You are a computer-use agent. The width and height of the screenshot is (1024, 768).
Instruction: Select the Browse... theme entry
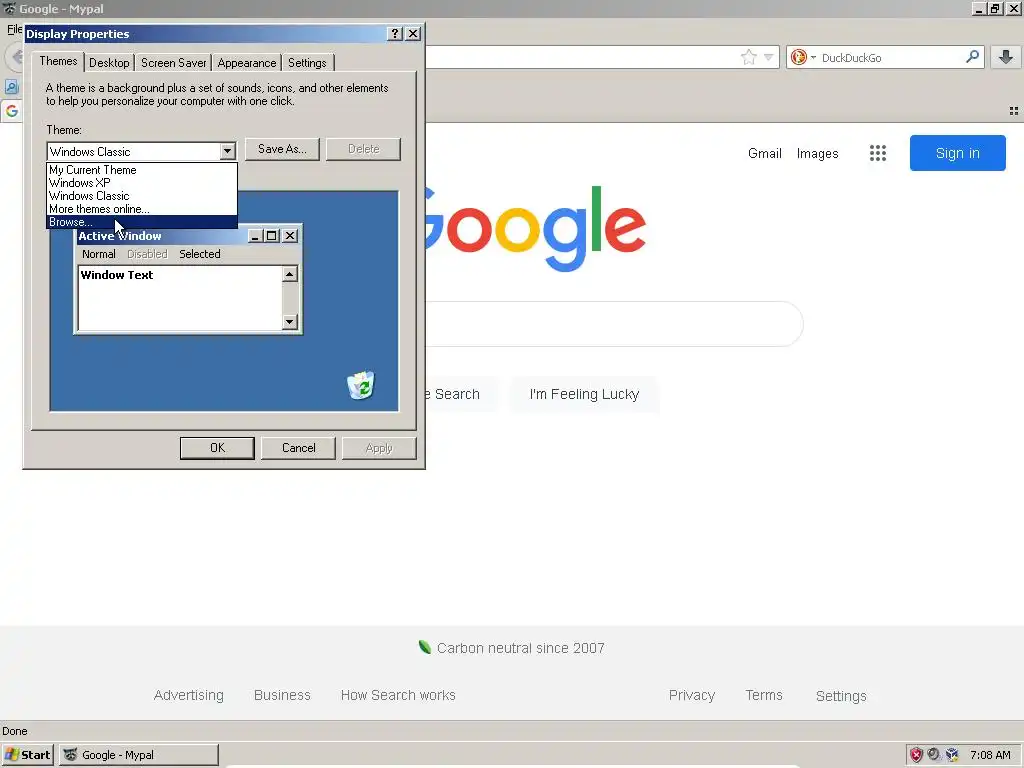[142, 222]
